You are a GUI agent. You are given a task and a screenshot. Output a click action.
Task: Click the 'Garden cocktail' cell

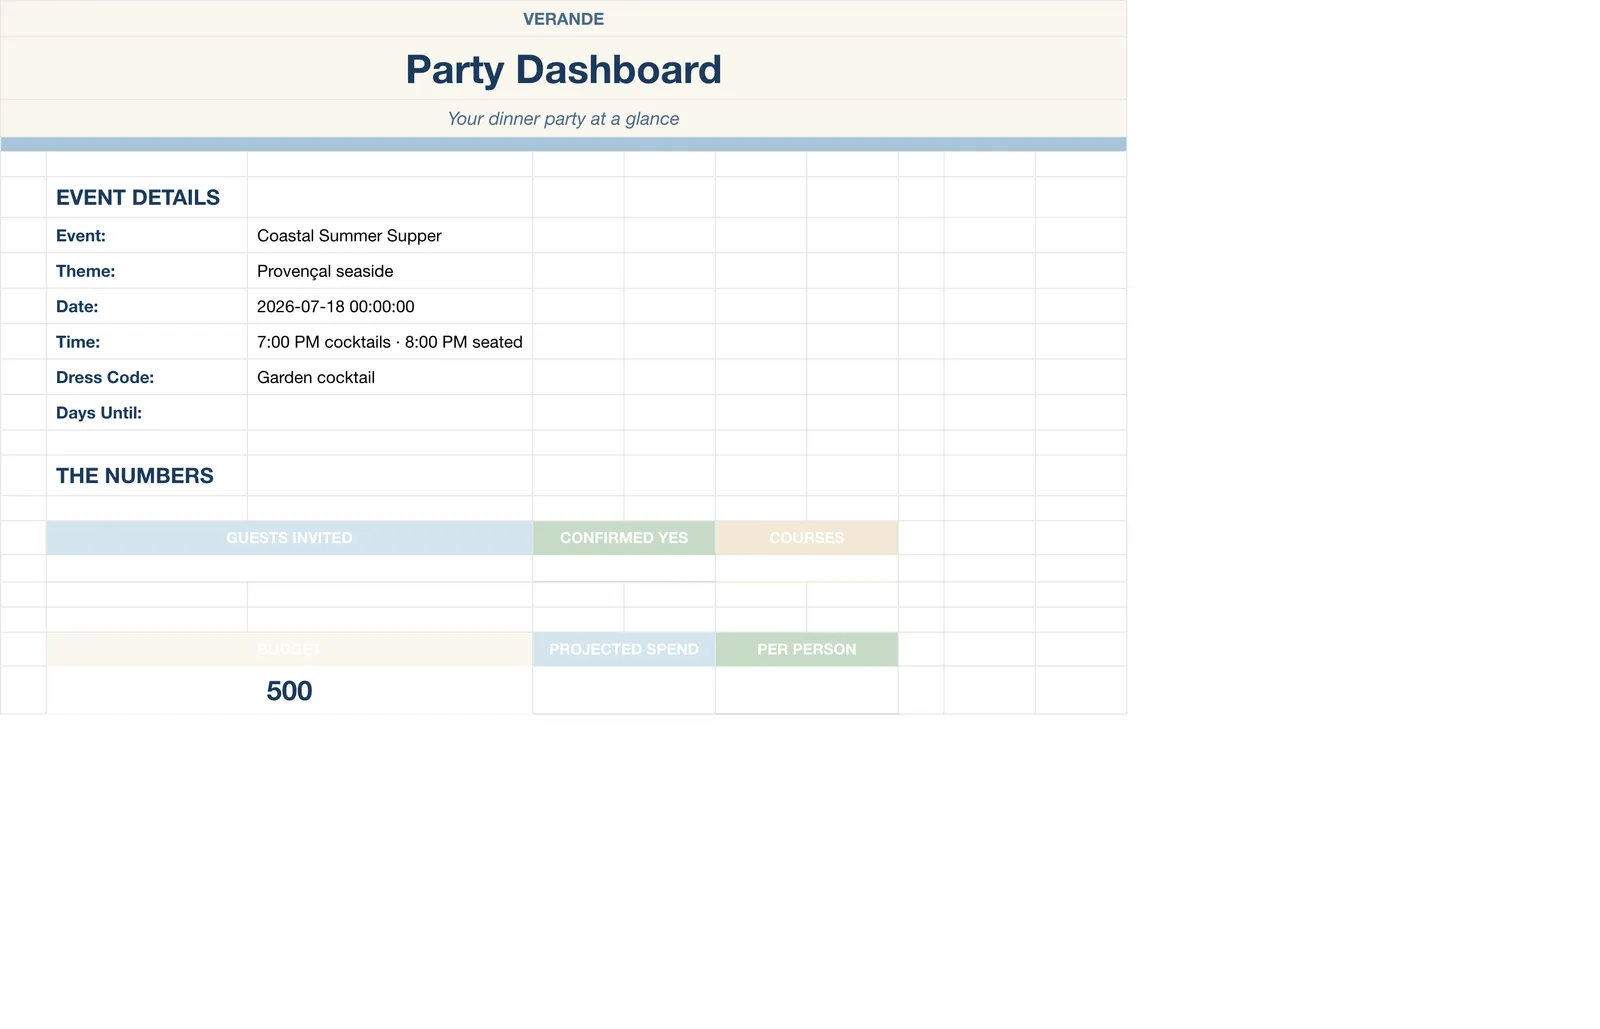pyautogui.click(x=390, y=378)
